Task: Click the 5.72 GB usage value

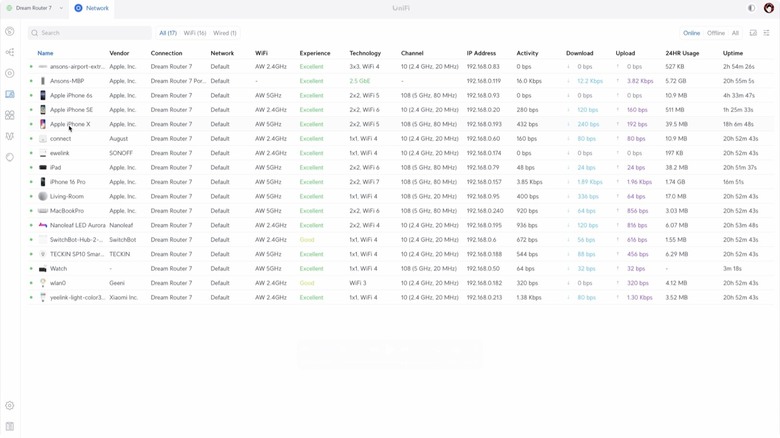Action: point(675,81)
